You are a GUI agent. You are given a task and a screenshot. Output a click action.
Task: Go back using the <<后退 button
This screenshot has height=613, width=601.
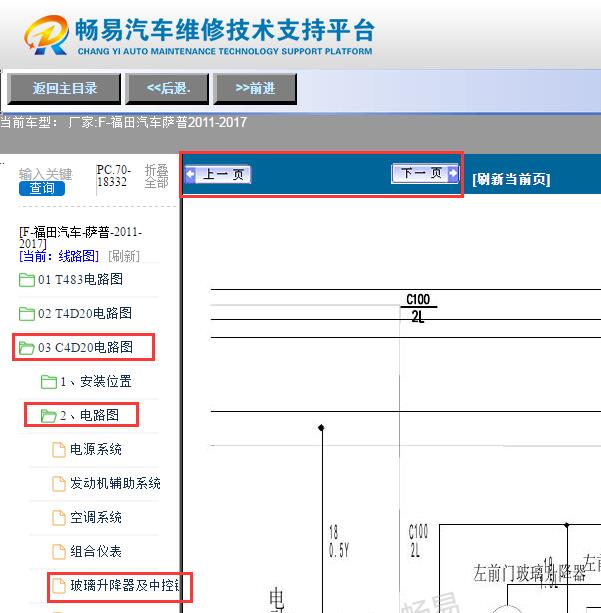click(167, 88)
